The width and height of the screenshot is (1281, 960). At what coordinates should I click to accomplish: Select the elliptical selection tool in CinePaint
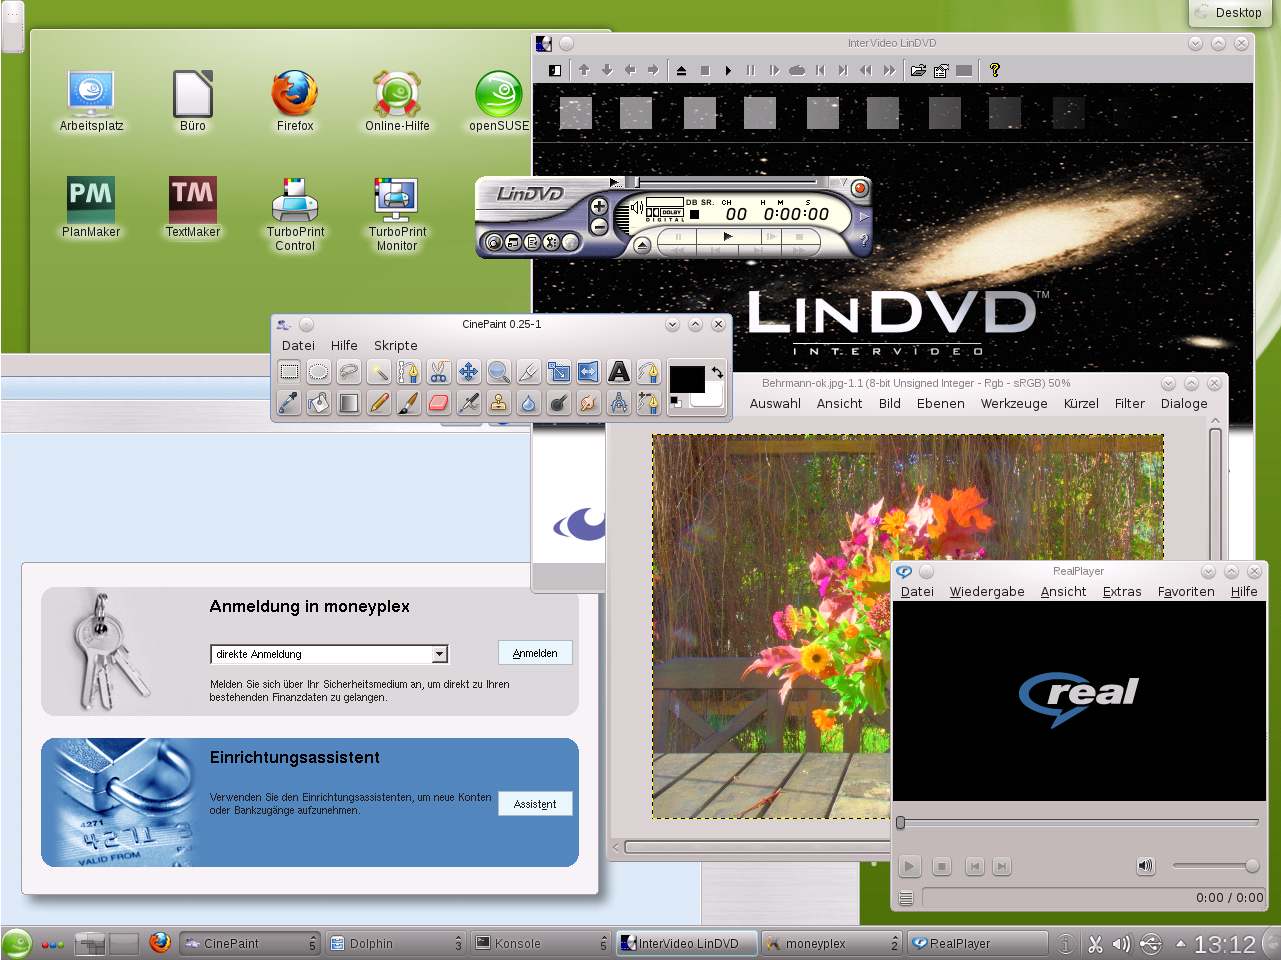click(319, 372)
